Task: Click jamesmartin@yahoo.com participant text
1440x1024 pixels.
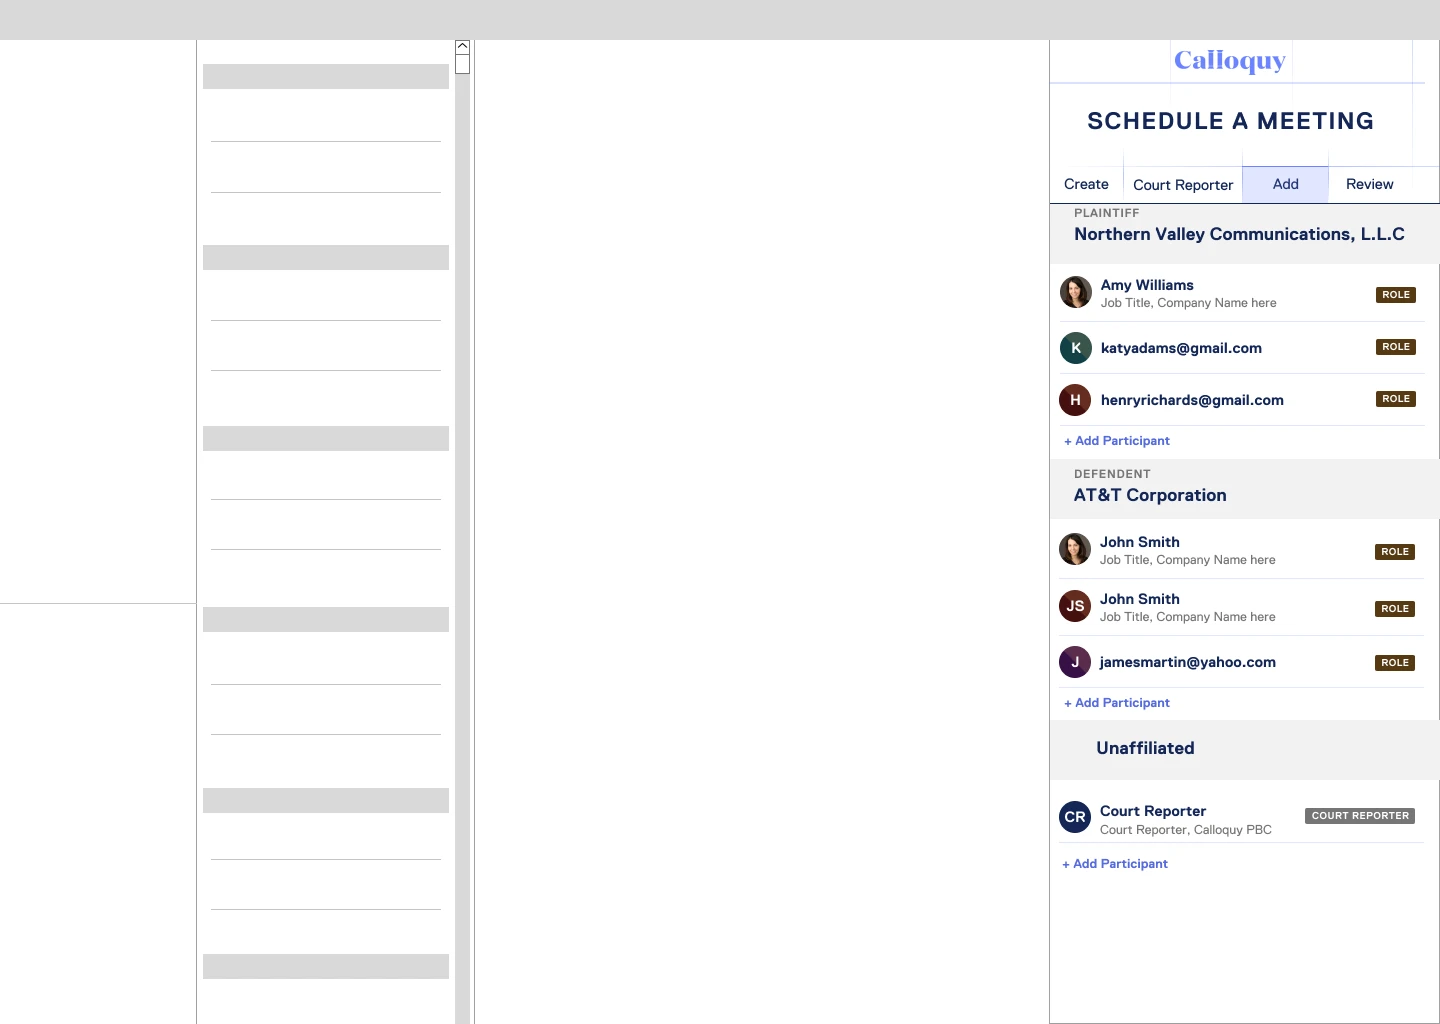Action: click(x=1187, y=662)
